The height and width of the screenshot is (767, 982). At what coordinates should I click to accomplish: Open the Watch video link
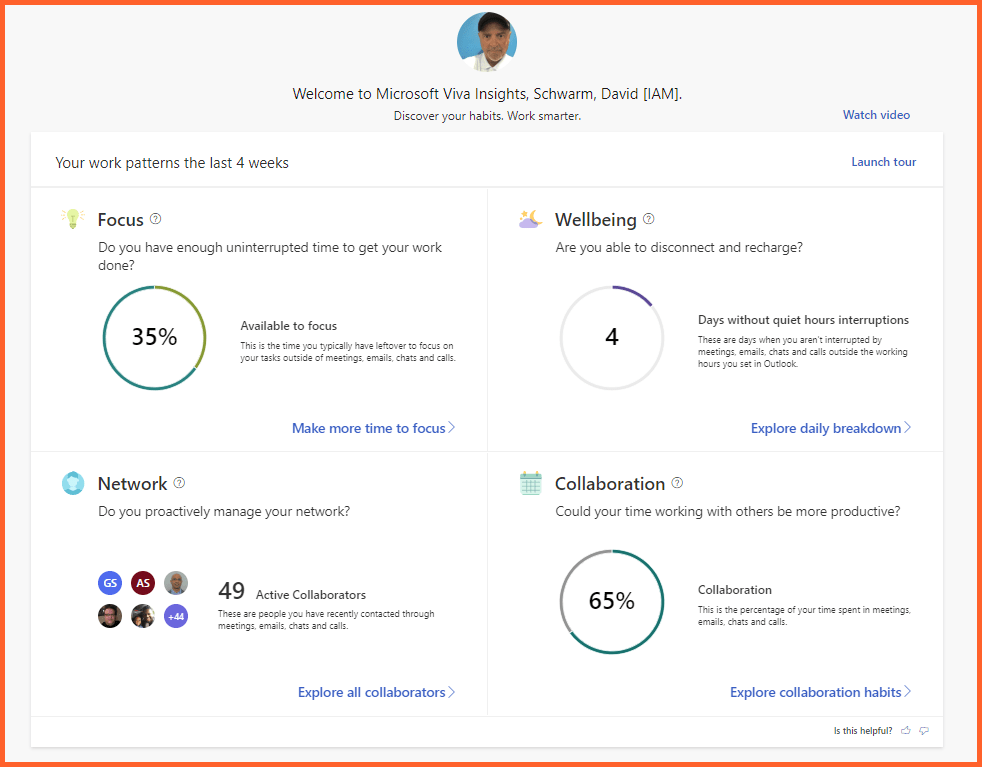(x=876, y=115)
